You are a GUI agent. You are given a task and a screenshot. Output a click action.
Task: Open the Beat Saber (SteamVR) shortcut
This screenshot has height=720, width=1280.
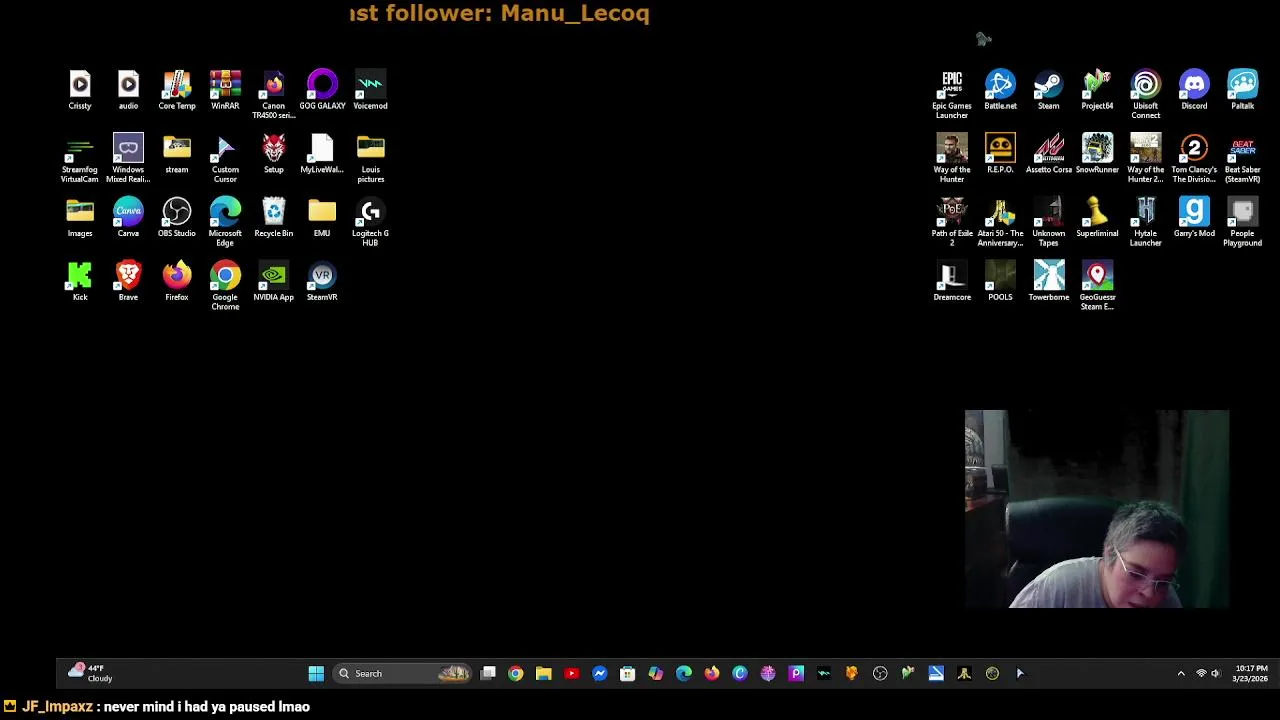(x=1243, y=158)
